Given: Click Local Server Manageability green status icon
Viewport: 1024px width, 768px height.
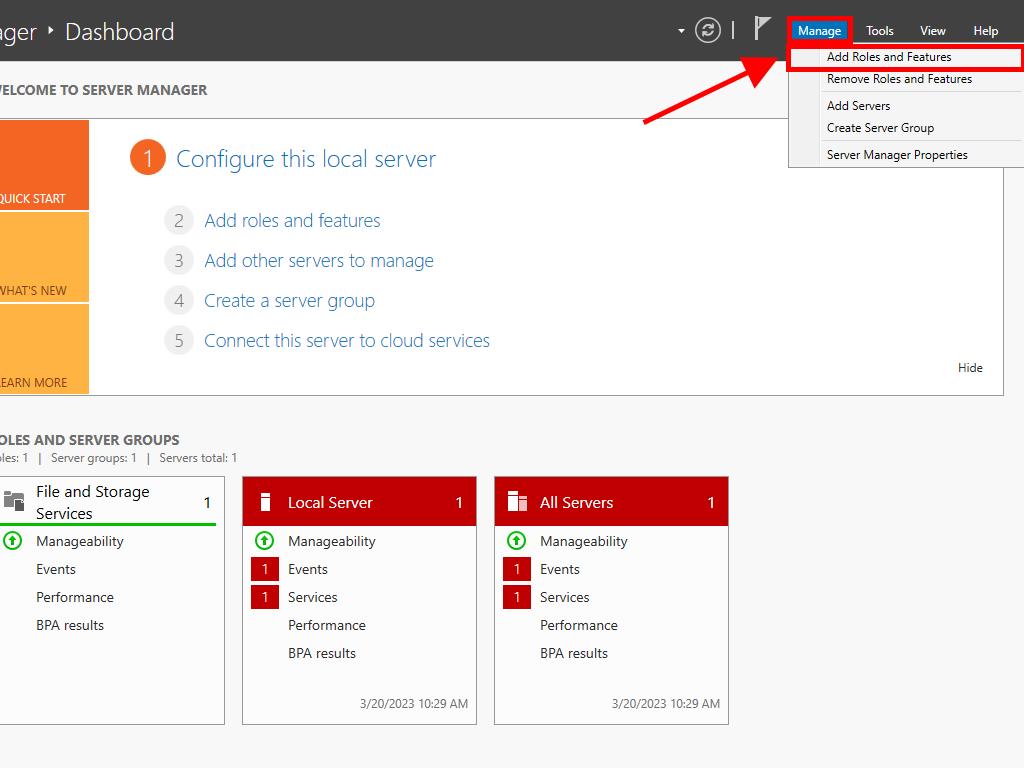Looking at the screenshot, I should [264, 541].
